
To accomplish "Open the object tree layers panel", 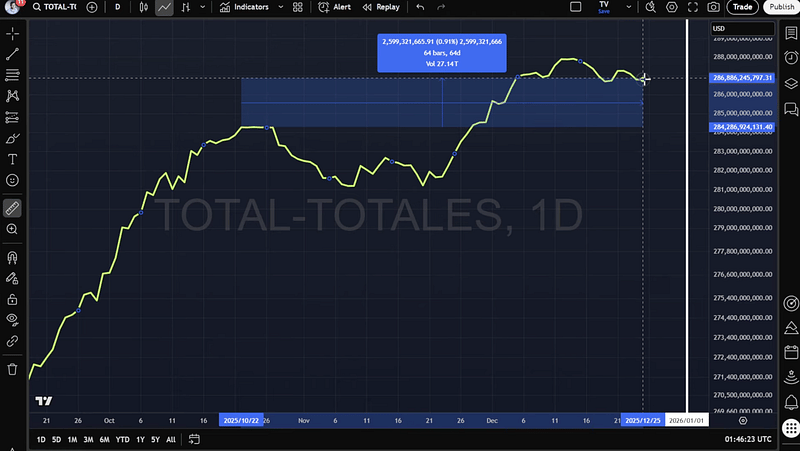I will coord(791,83).
